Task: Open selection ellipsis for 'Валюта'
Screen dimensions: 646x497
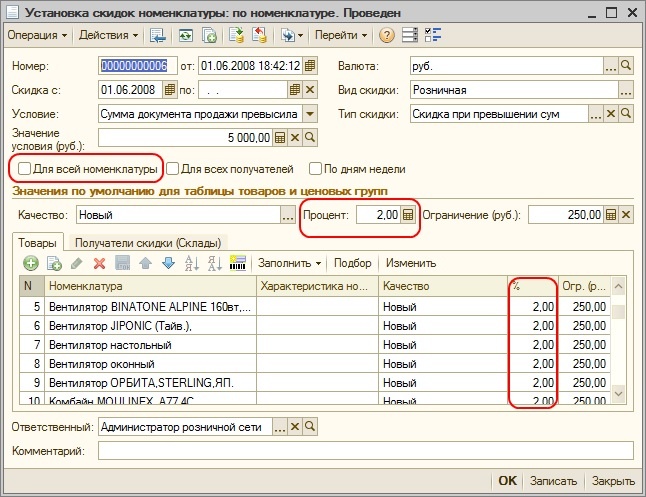Action: click(x=611, y=66)
